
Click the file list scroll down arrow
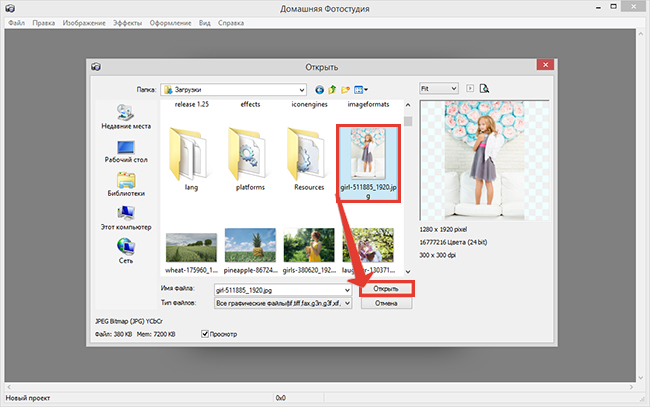pyautogui.click(x=408, y=271)
